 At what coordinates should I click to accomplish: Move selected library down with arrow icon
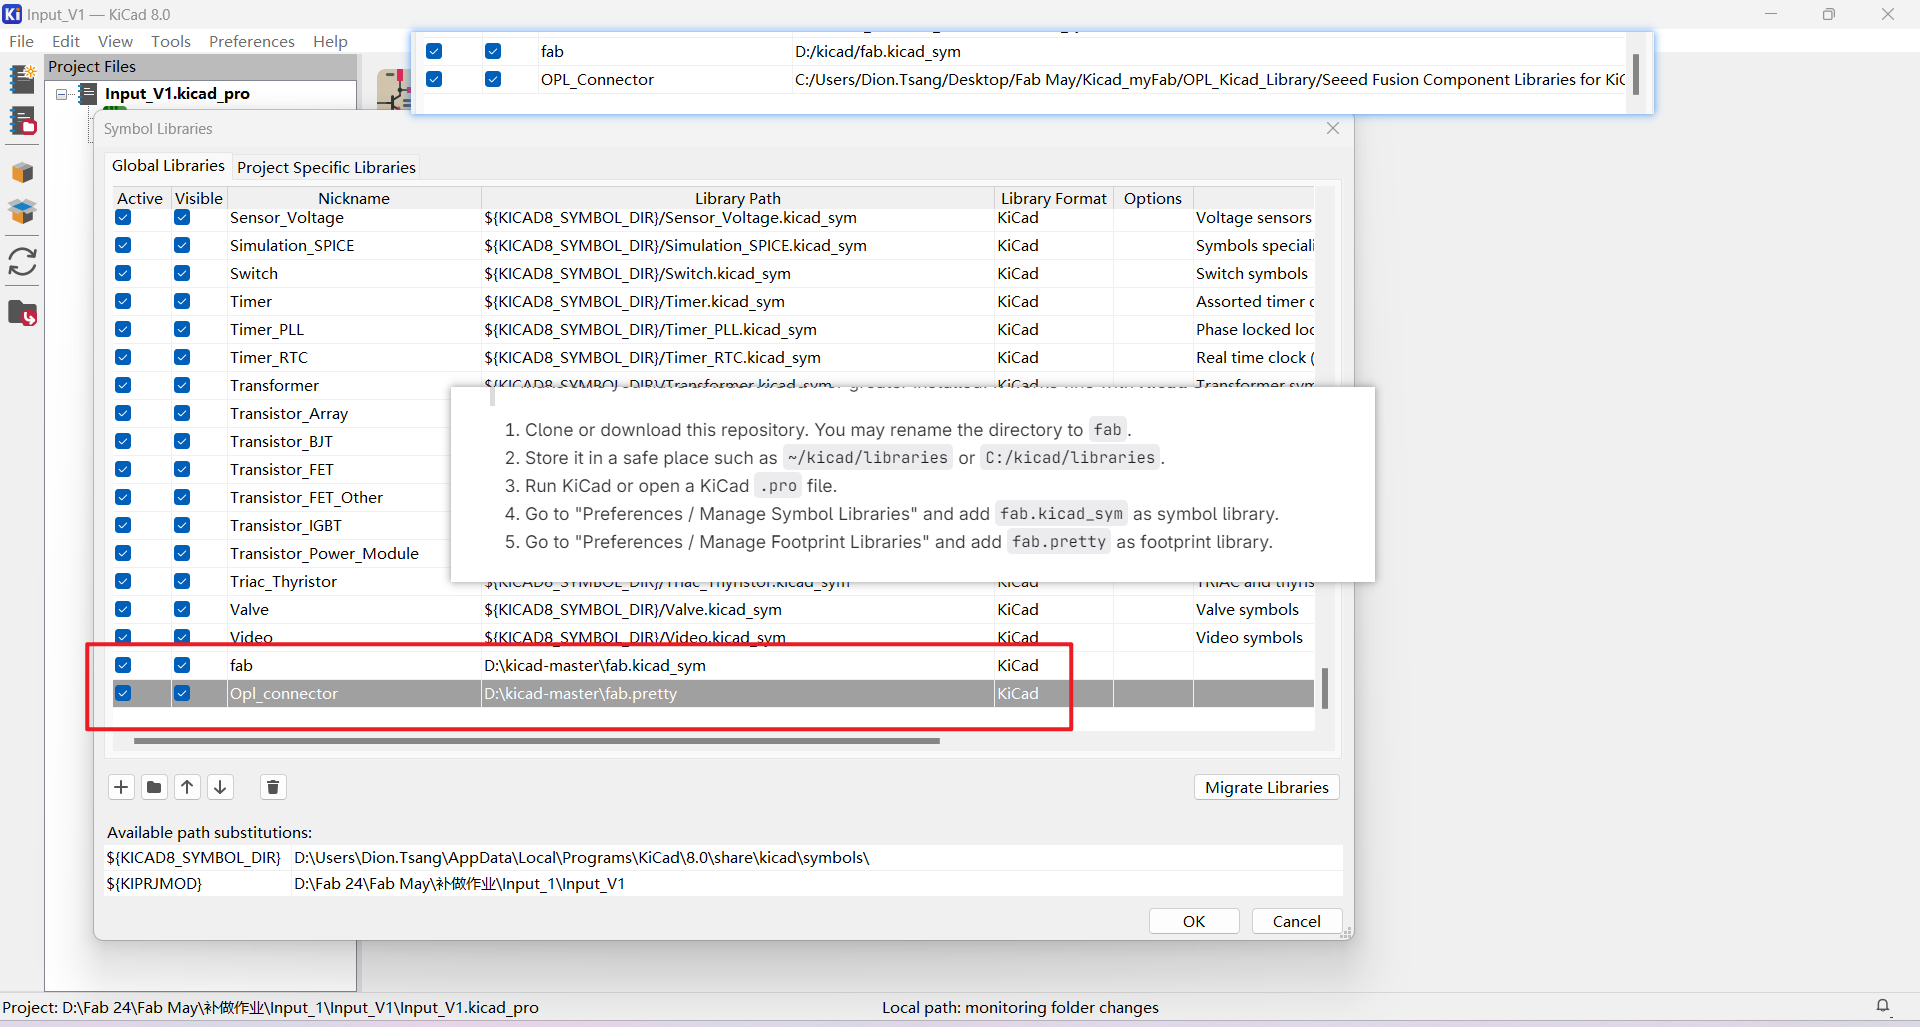pyautogui.click(x=220, y=787)
